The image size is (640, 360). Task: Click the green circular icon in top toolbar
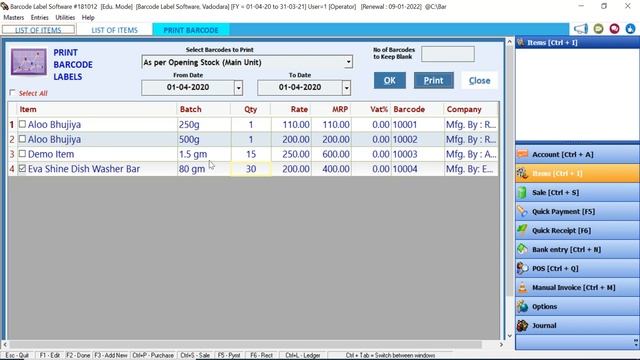598,29
